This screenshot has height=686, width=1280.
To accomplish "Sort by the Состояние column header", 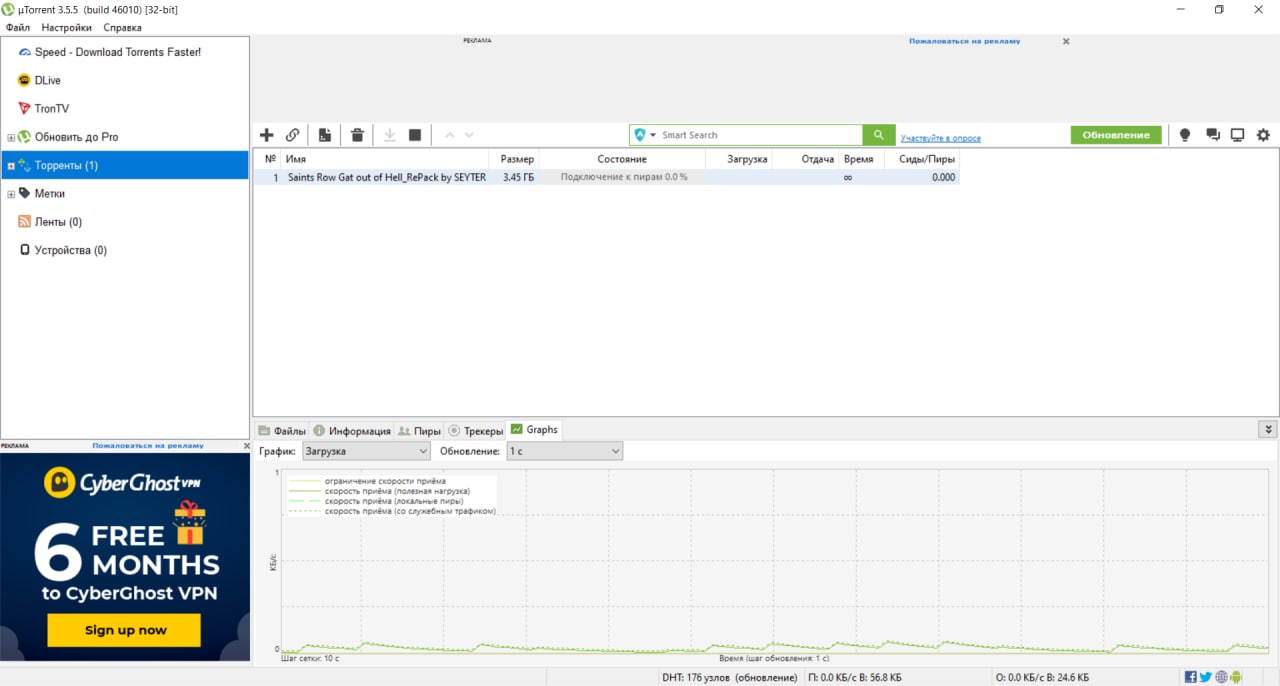I will 622,159.
